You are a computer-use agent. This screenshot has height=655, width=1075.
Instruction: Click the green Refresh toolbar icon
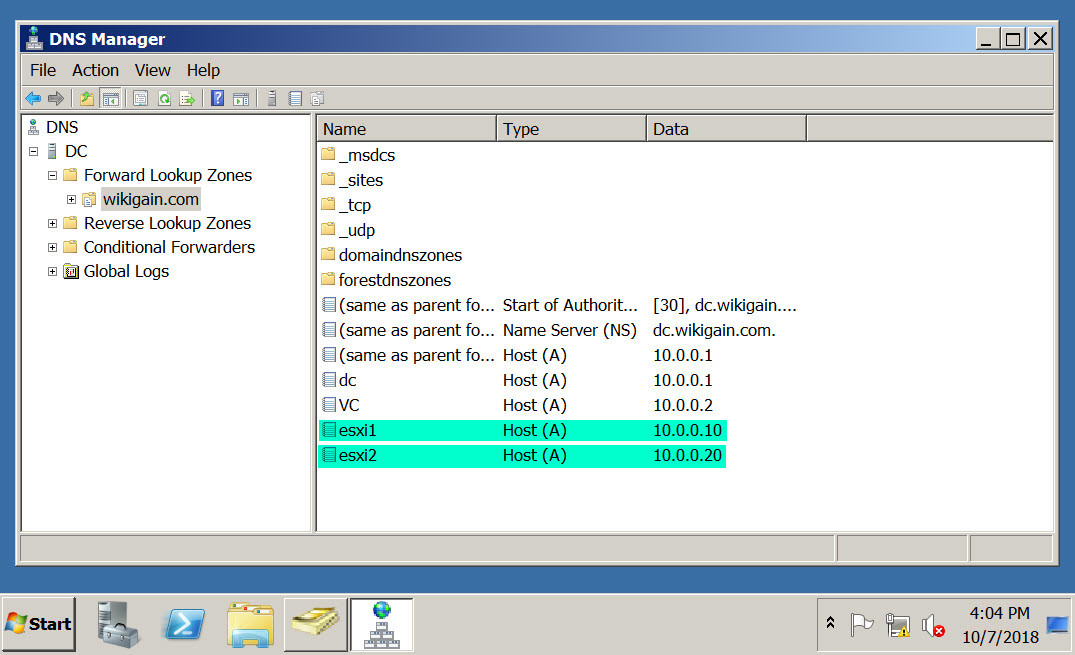[165, 99]
